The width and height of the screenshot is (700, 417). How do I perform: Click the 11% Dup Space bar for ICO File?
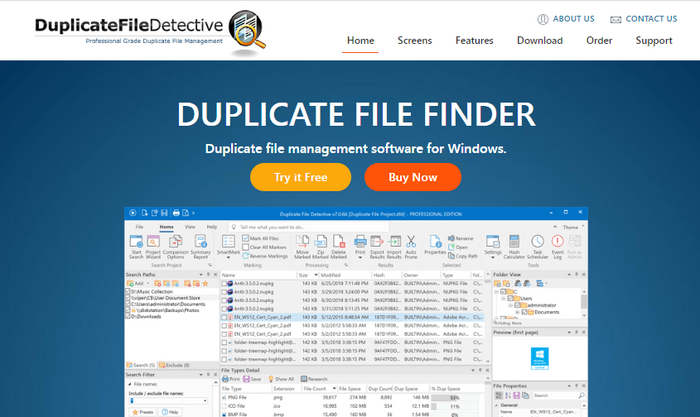[455, 406]
